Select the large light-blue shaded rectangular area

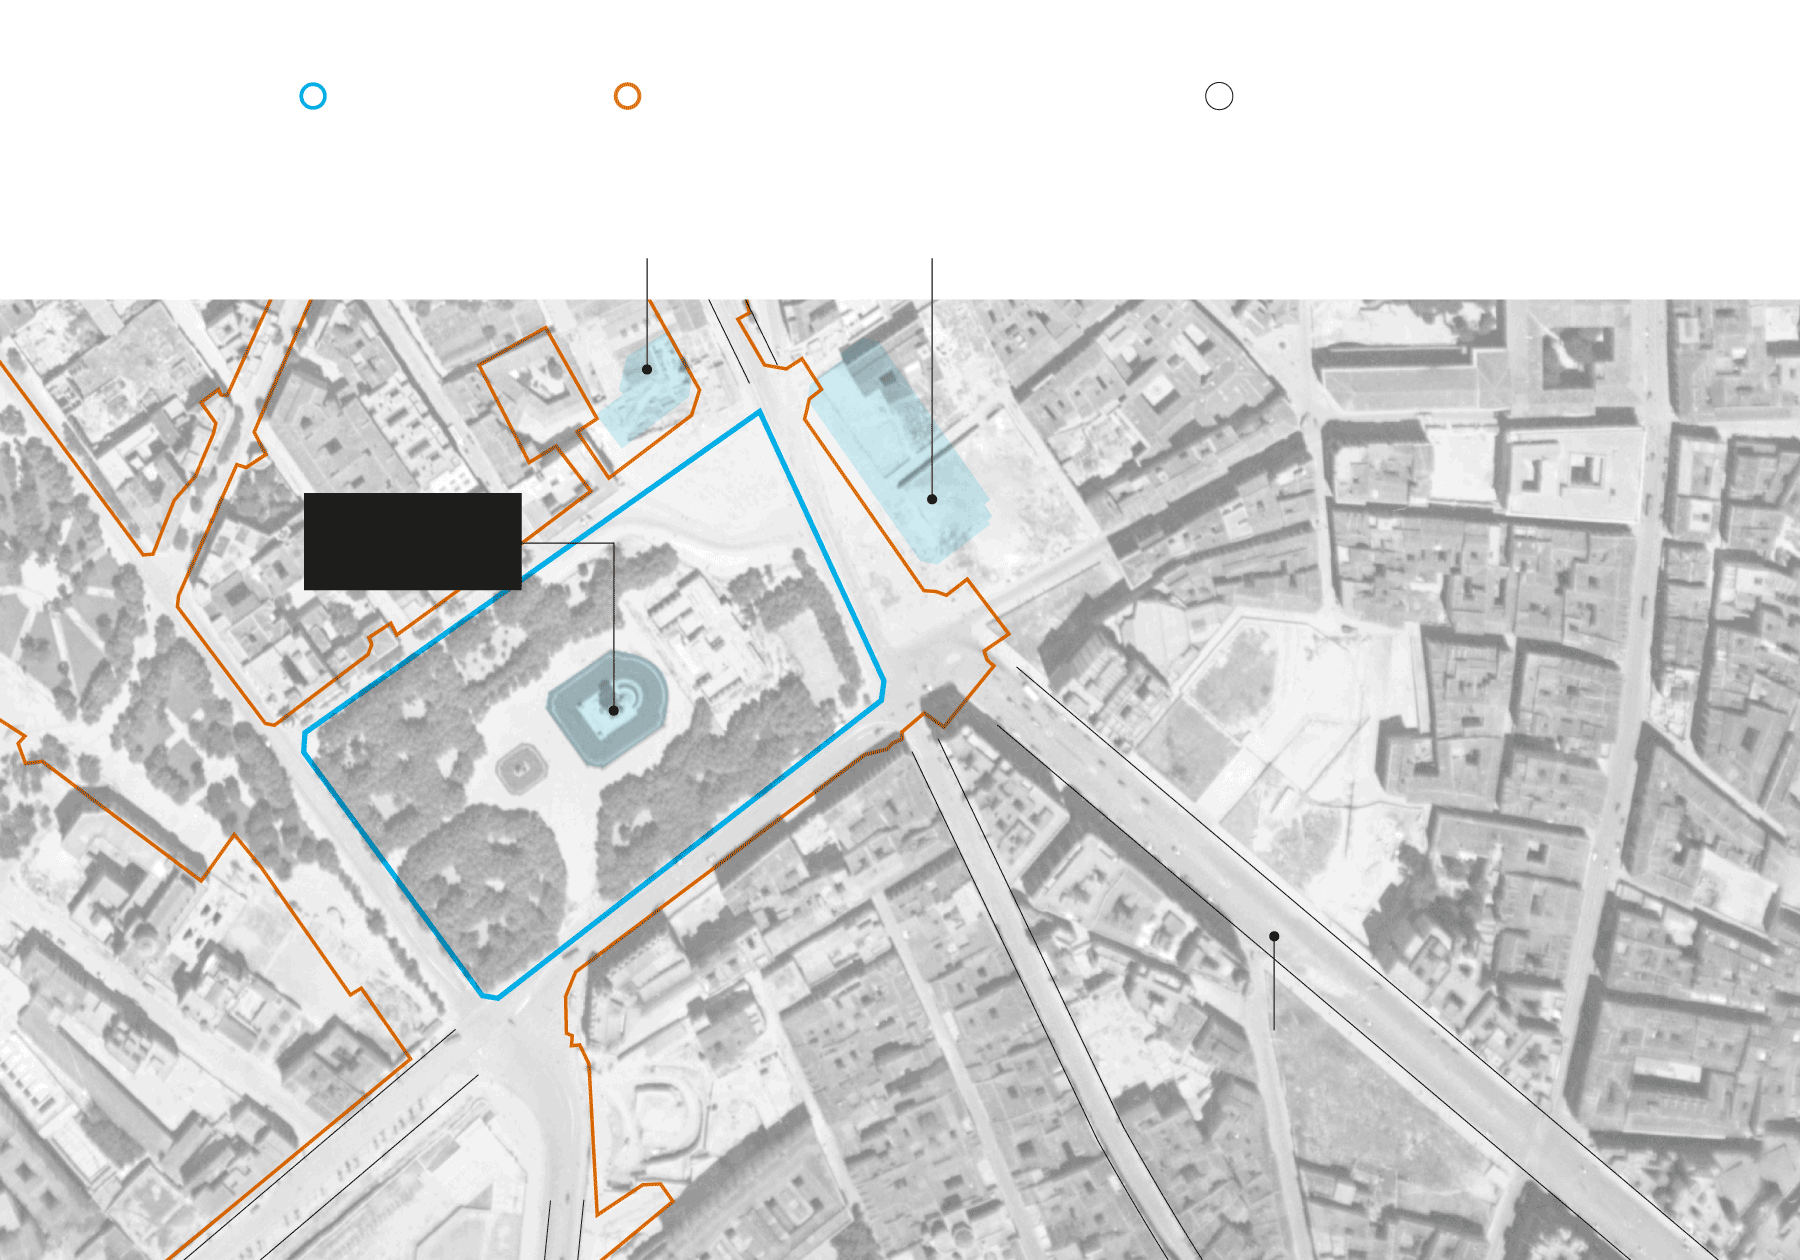(x=900, y=450)
